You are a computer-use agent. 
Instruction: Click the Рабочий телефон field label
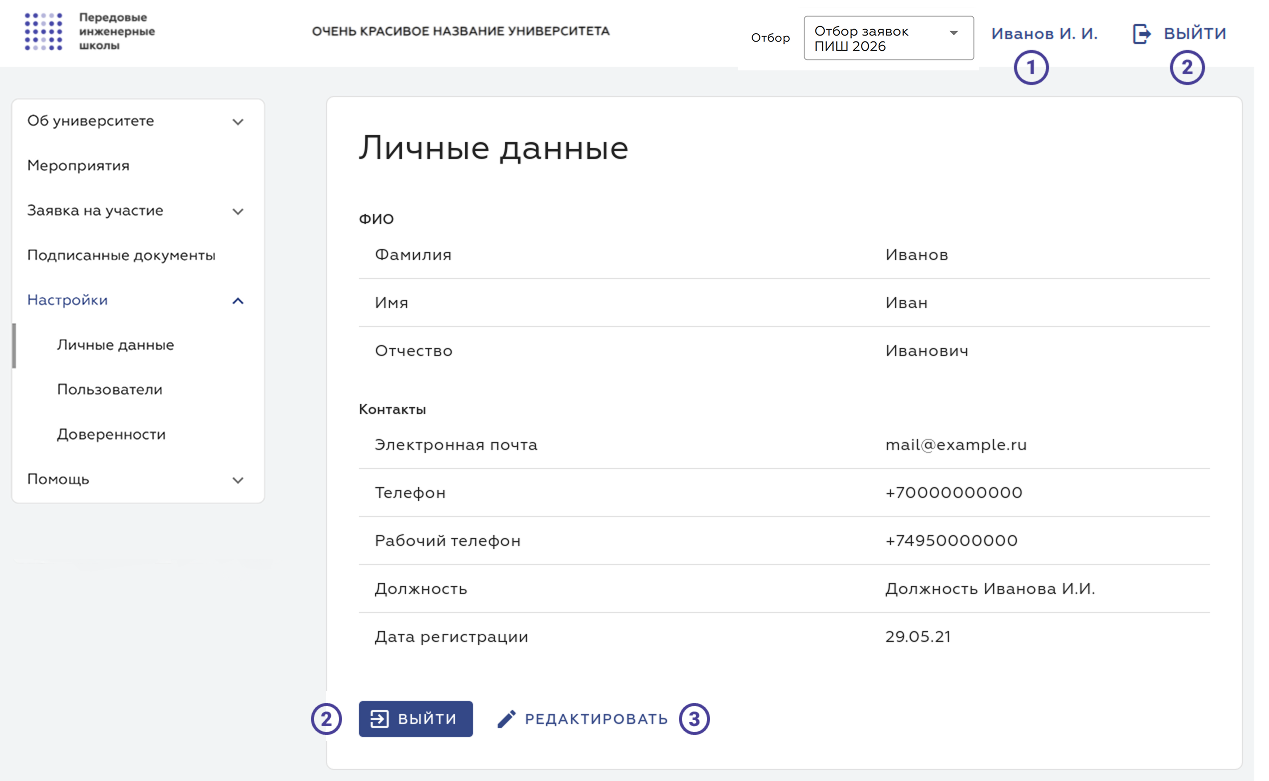tap(447, 541)
